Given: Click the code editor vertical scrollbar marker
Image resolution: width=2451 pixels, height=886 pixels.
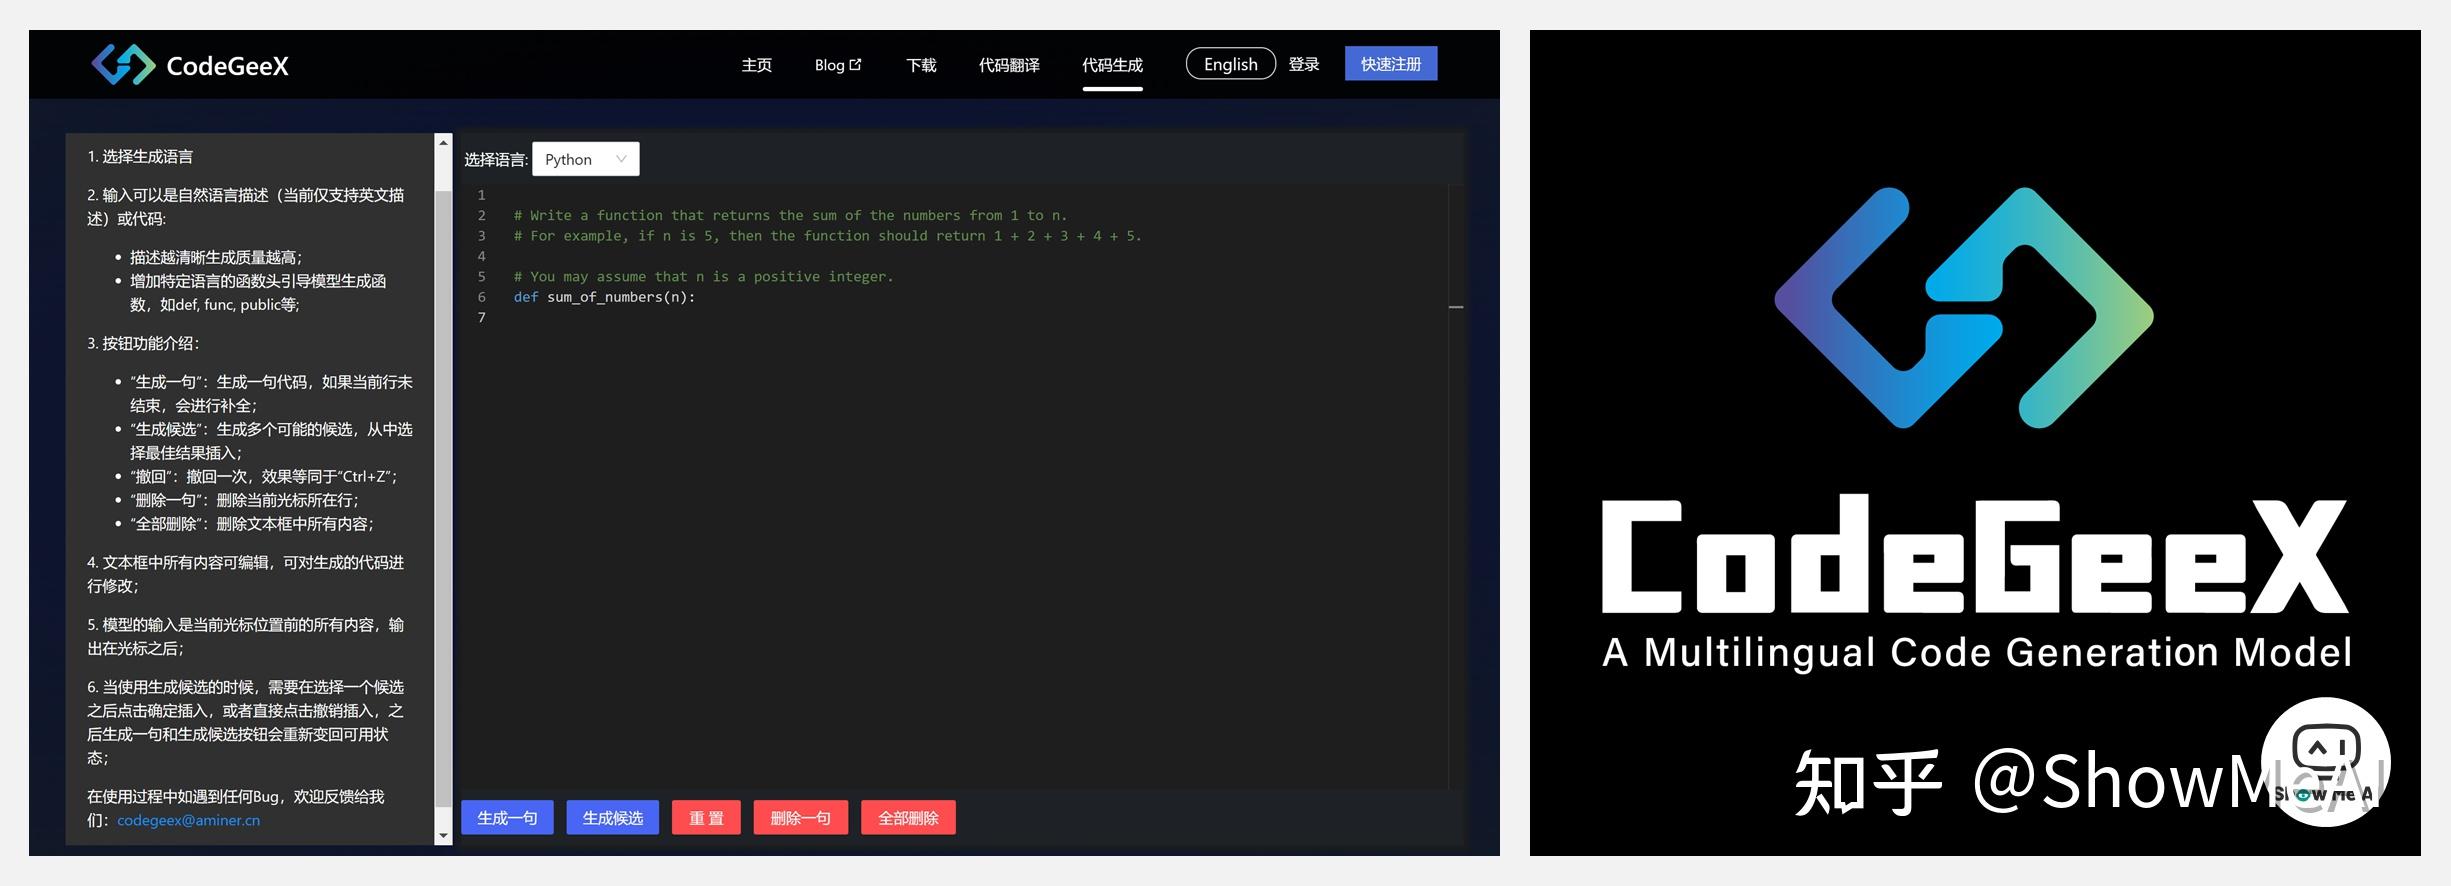Looking at the screenshot, I should tap(1456, 307).
